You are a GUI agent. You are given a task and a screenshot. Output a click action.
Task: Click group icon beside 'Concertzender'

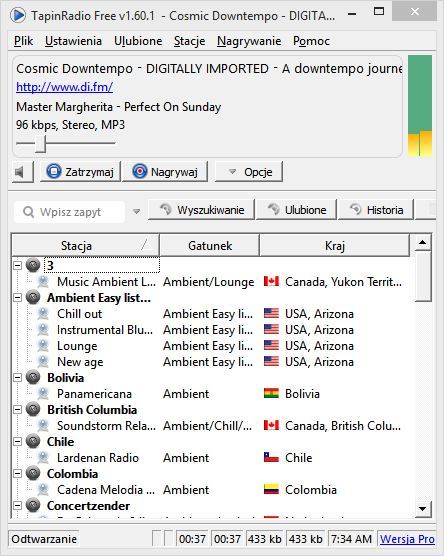33,505
